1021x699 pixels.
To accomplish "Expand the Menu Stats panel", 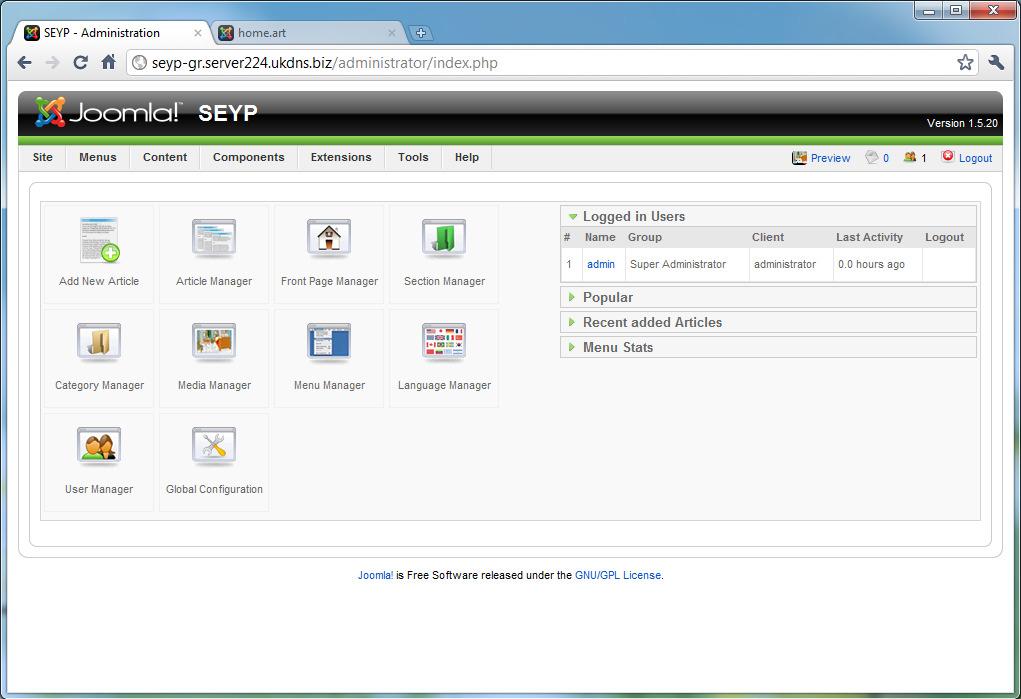I will 572,347.
